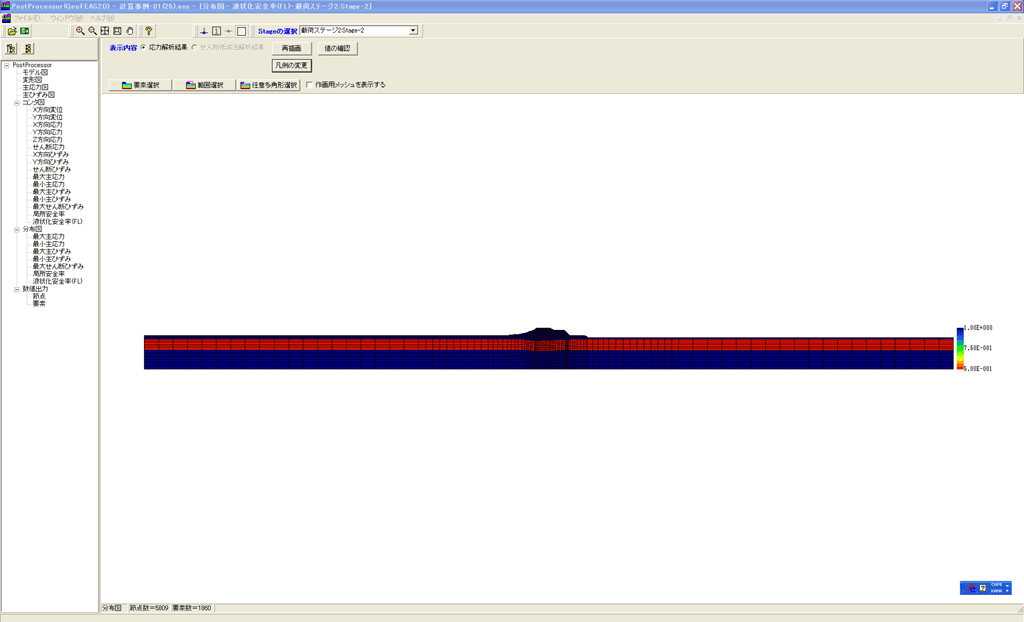The image size is (1024, 622).
Task: Select the zoom in magnifier tool
Action: 80,31
